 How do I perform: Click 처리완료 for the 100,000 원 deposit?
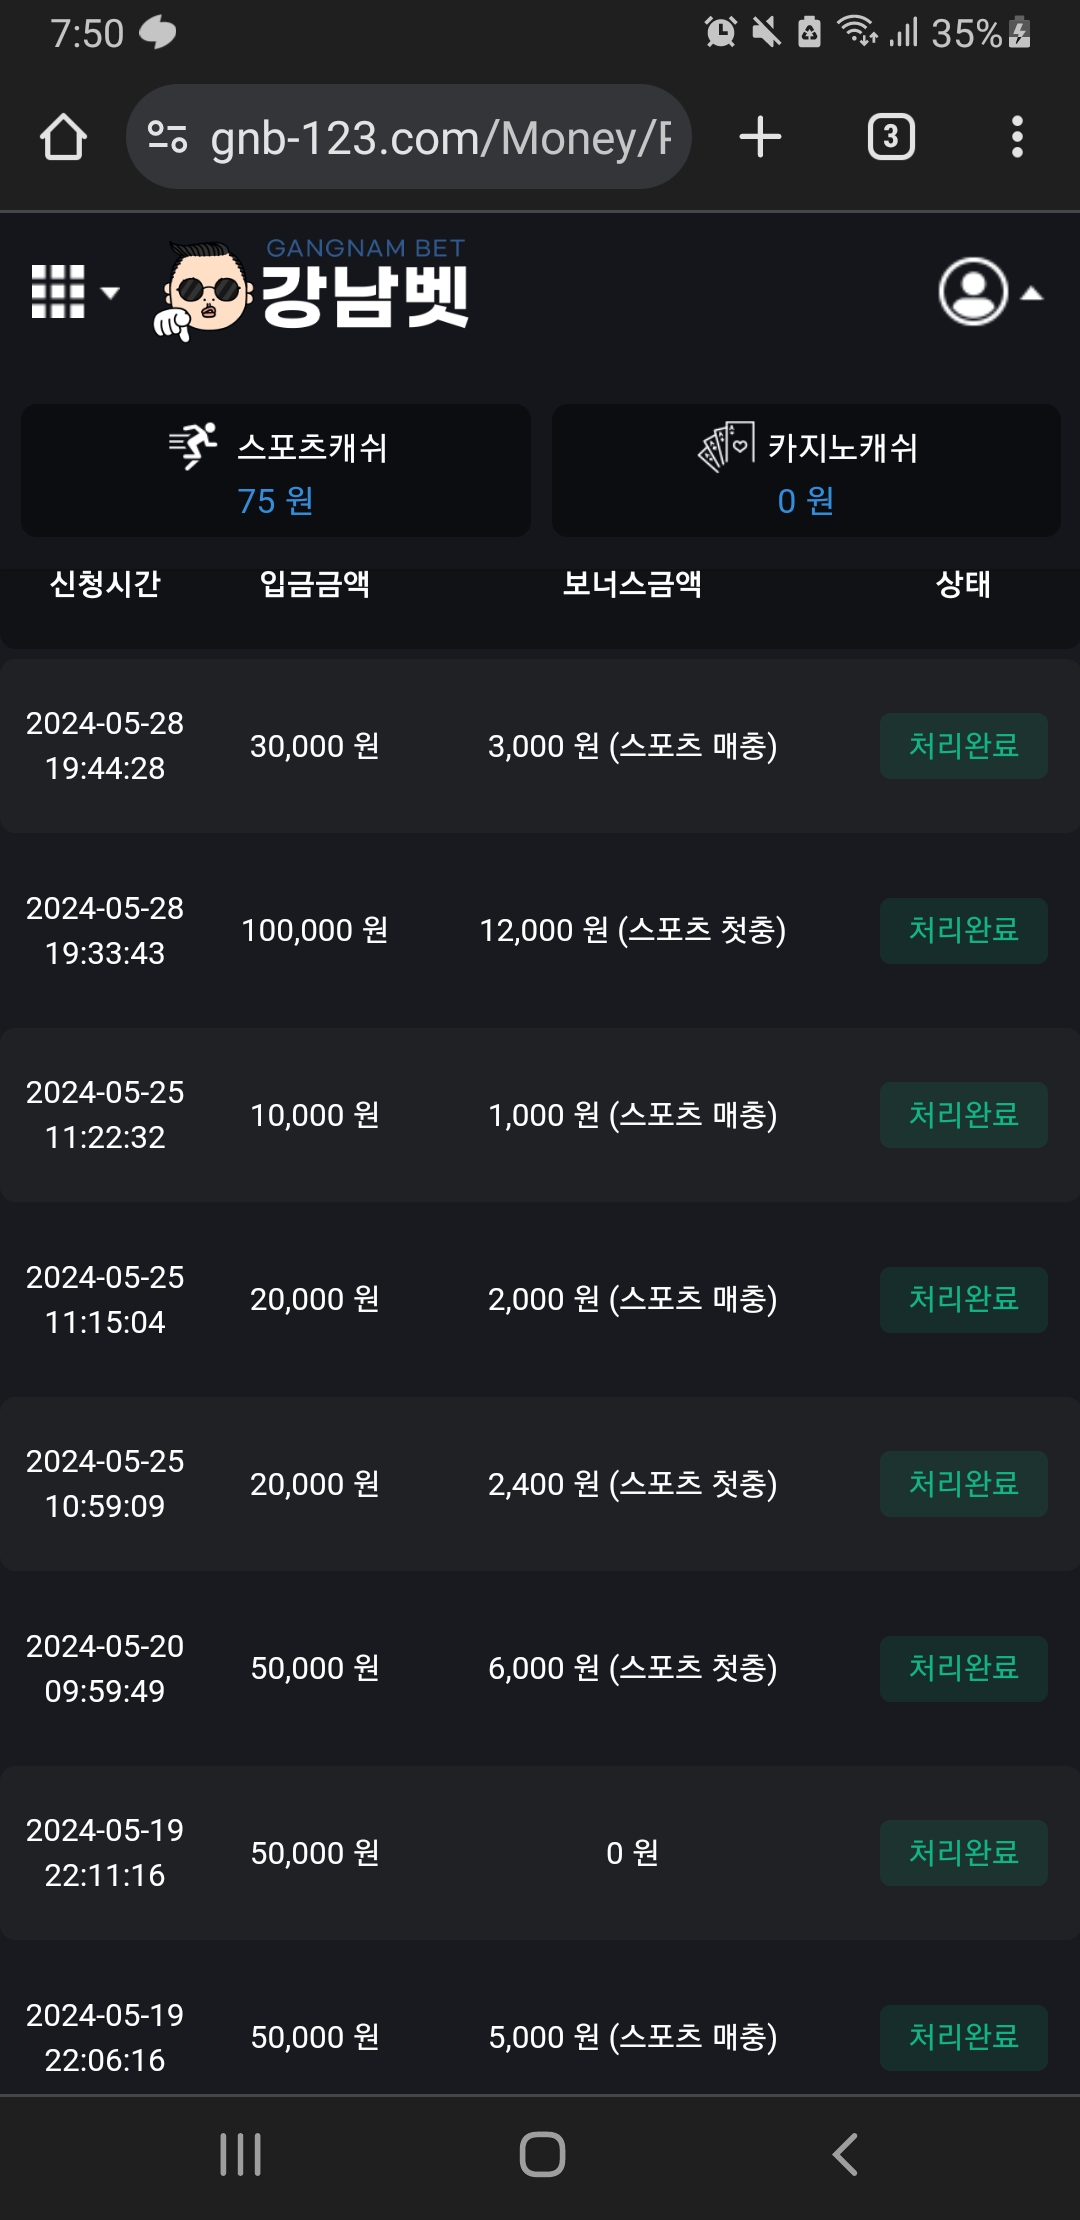click(963, 931)
